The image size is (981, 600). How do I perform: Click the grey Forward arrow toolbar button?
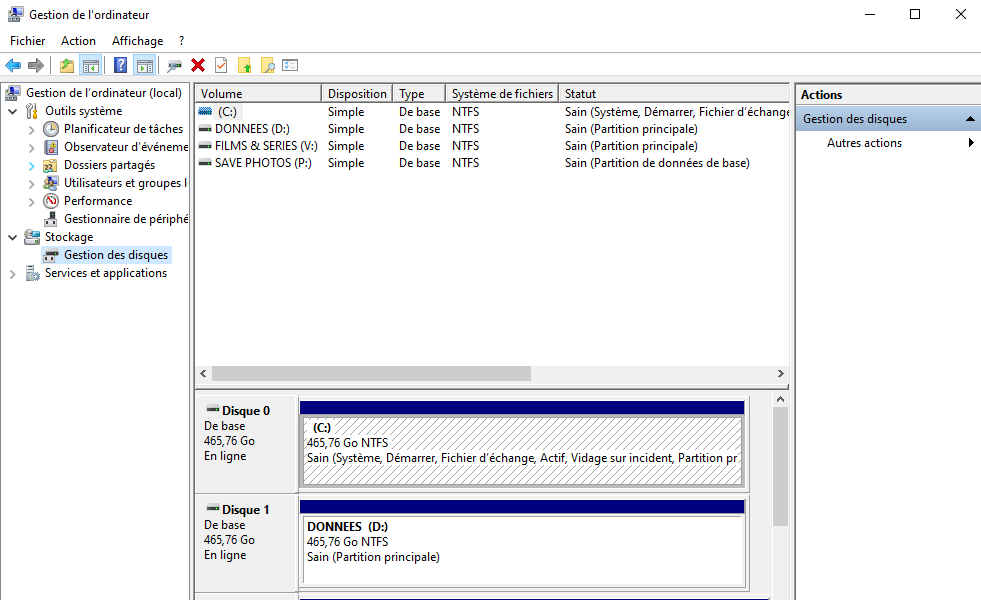[x=36, y=65]
